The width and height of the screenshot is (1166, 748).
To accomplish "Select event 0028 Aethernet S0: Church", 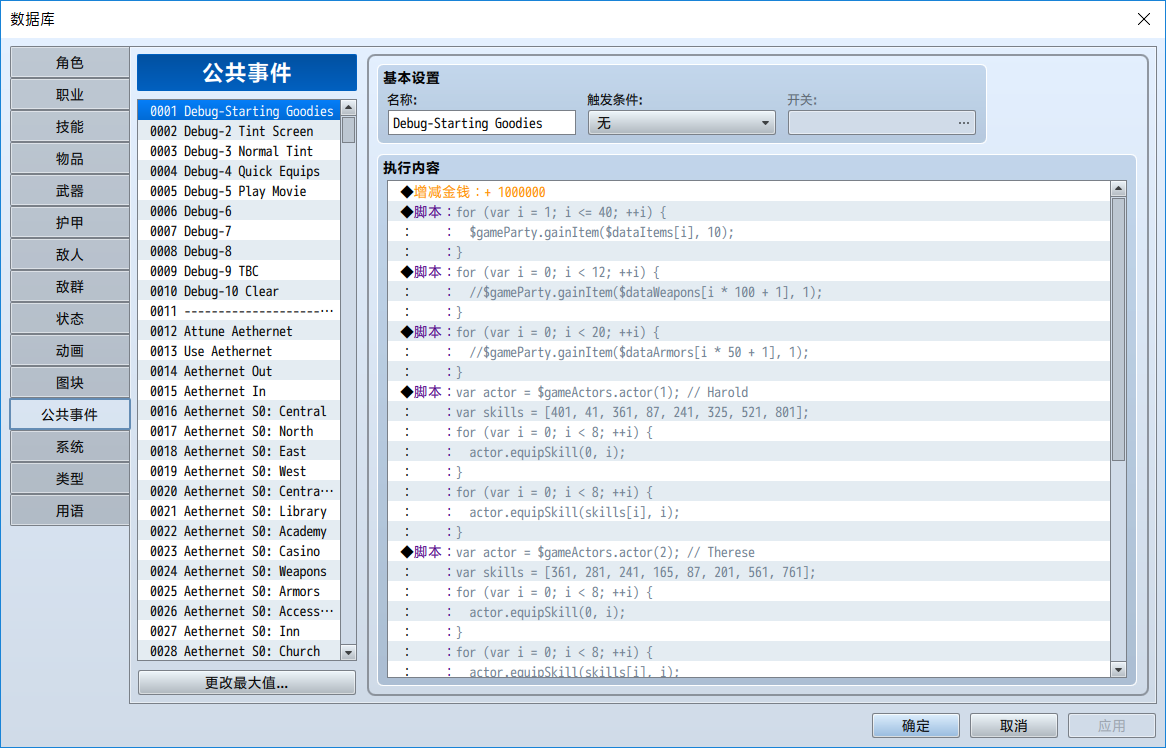I will (x=239, y=651).
